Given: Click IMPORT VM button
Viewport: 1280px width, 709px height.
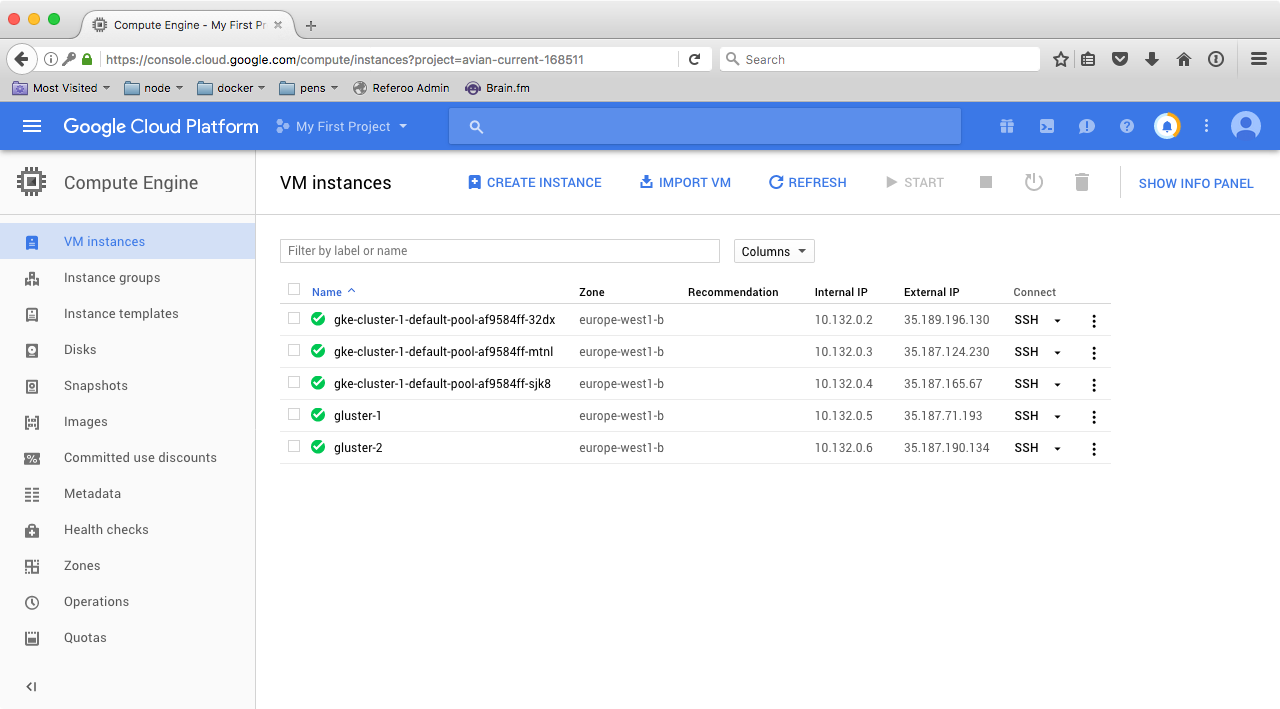Looking at the screenshot, I should point(685,182).
